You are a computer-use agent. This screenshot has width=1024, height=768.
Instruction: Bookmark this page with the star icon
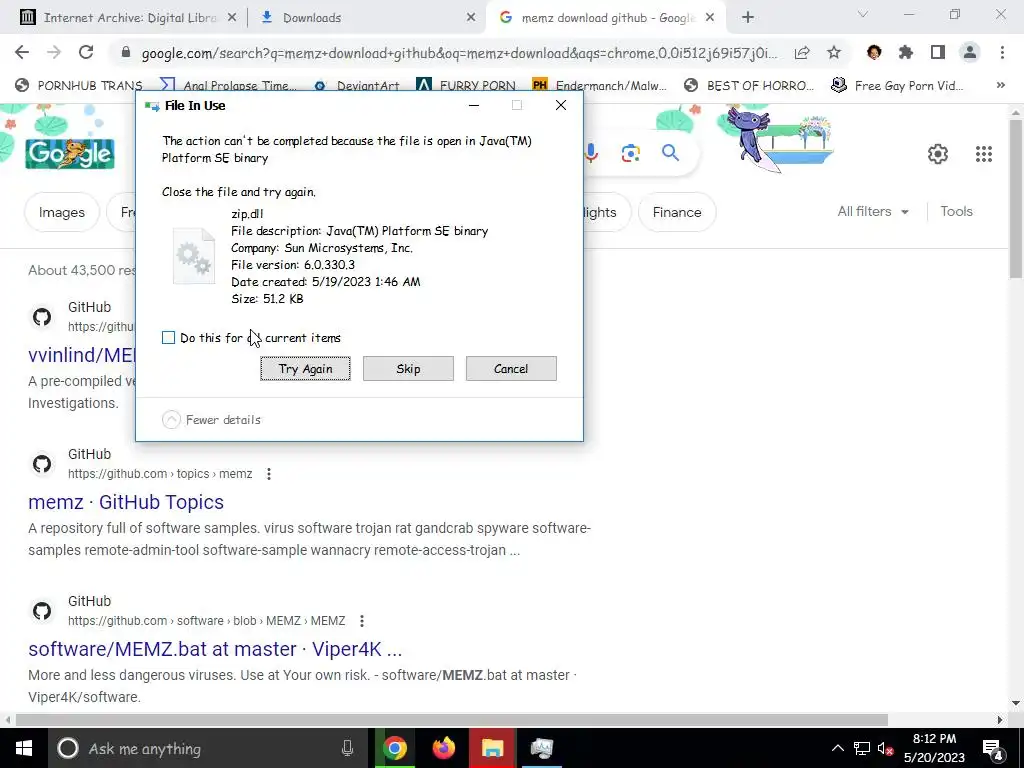point(834,53)
